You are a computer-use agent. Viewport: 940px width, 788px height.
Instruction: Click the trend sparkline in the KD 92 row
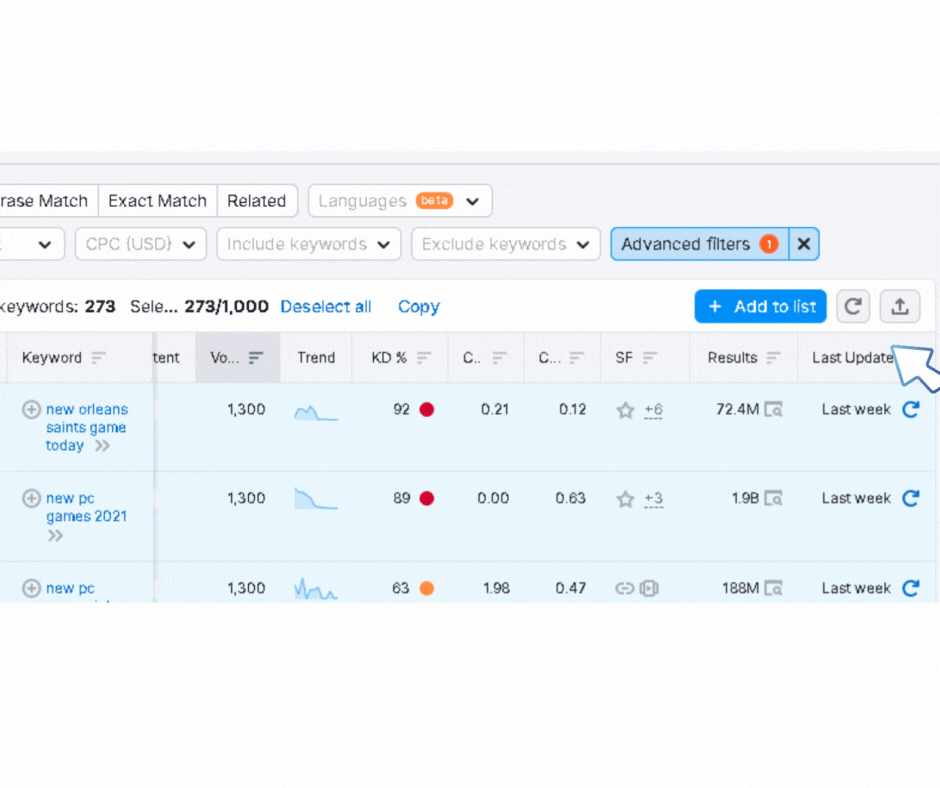click(x=316, y=413)
